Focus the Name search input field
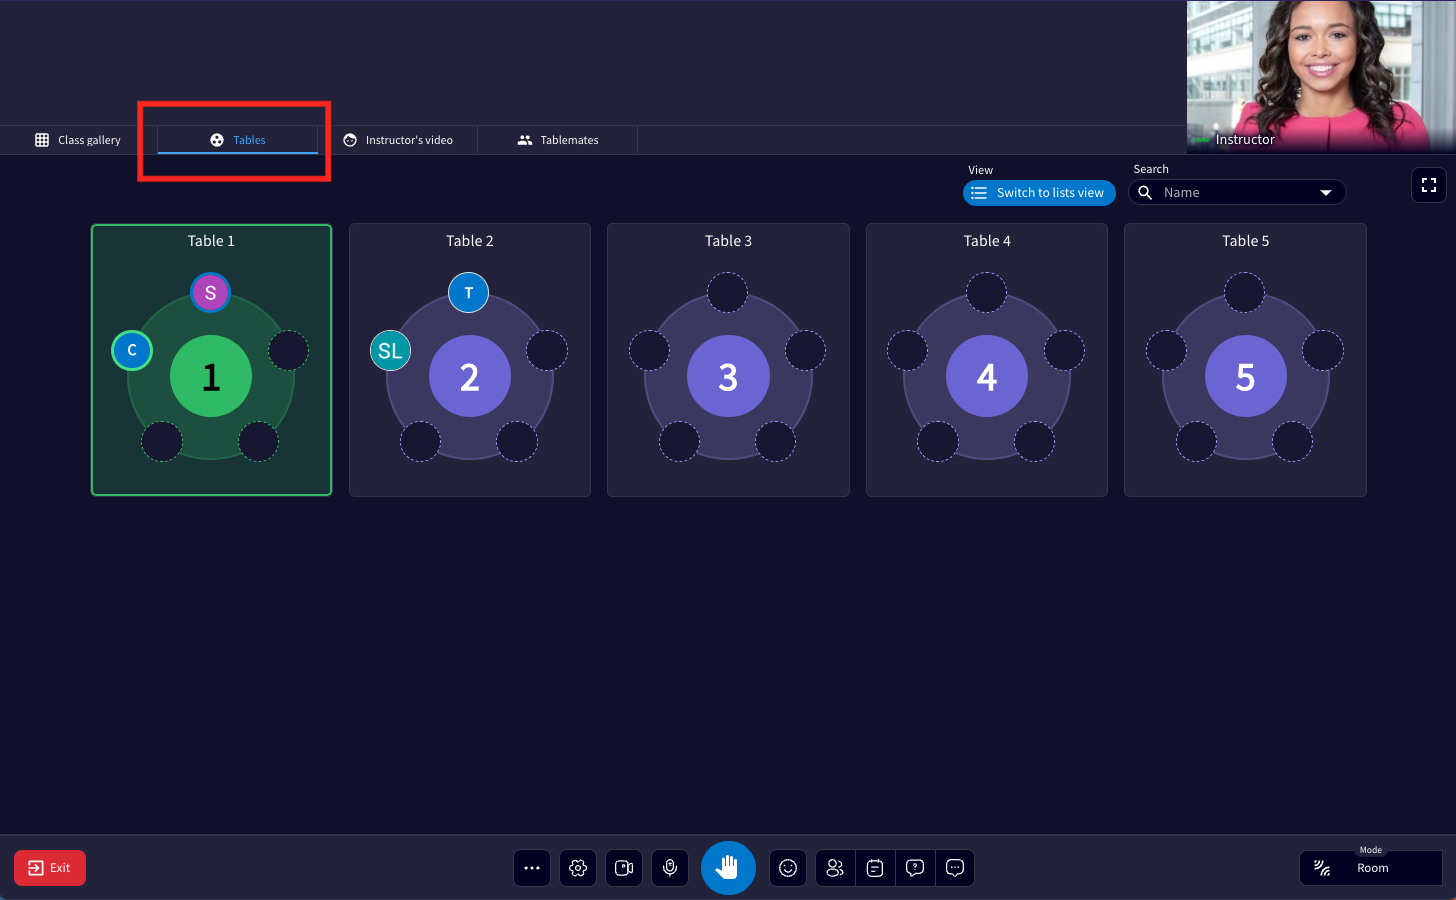This screenshot has width=1456, height=900. [1237, 193]
